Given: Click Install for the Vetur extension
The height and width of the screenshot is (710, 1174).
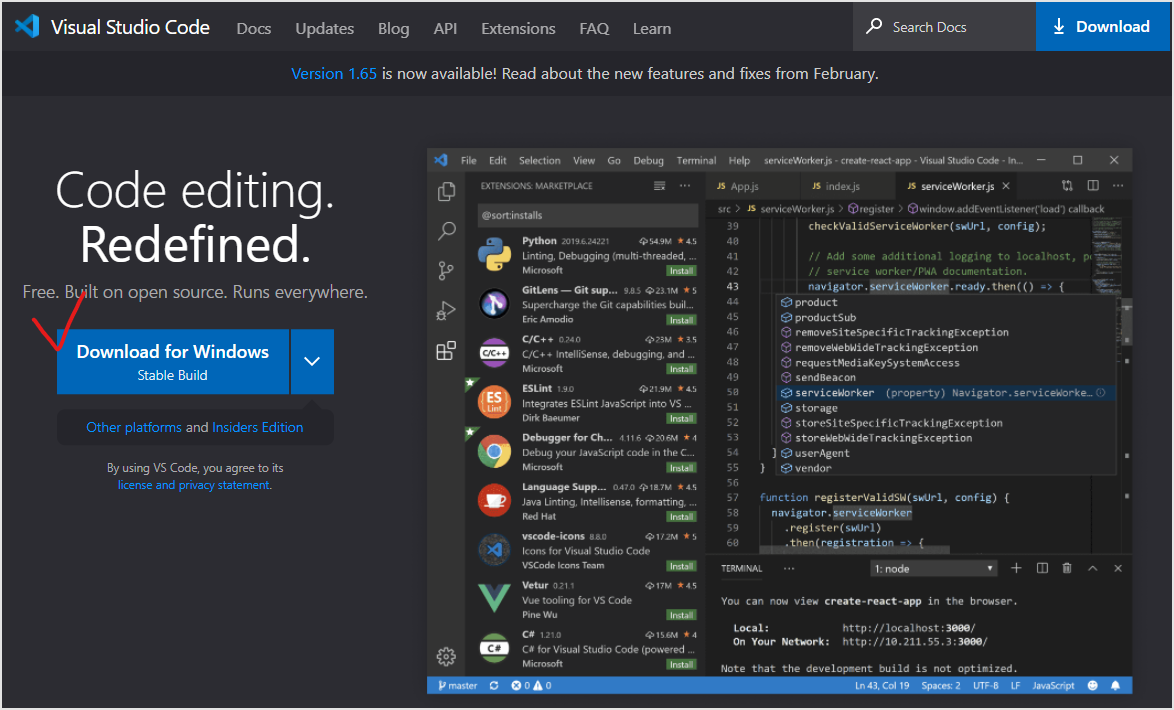Looking at the screenshot, I should pos(681,615).
